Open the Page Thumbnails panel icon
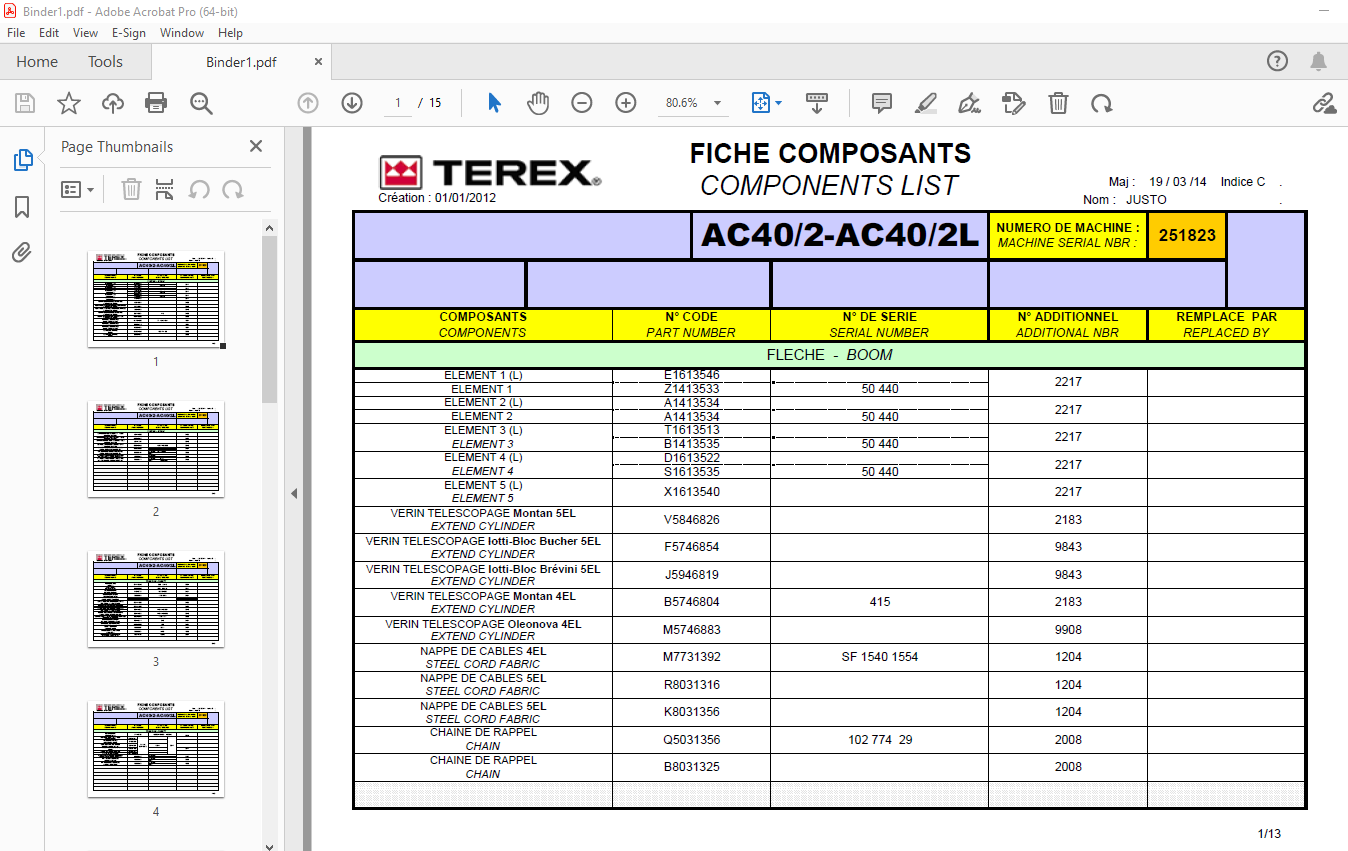This screenshot has width=1348, height=851. [x=22, y=160]
